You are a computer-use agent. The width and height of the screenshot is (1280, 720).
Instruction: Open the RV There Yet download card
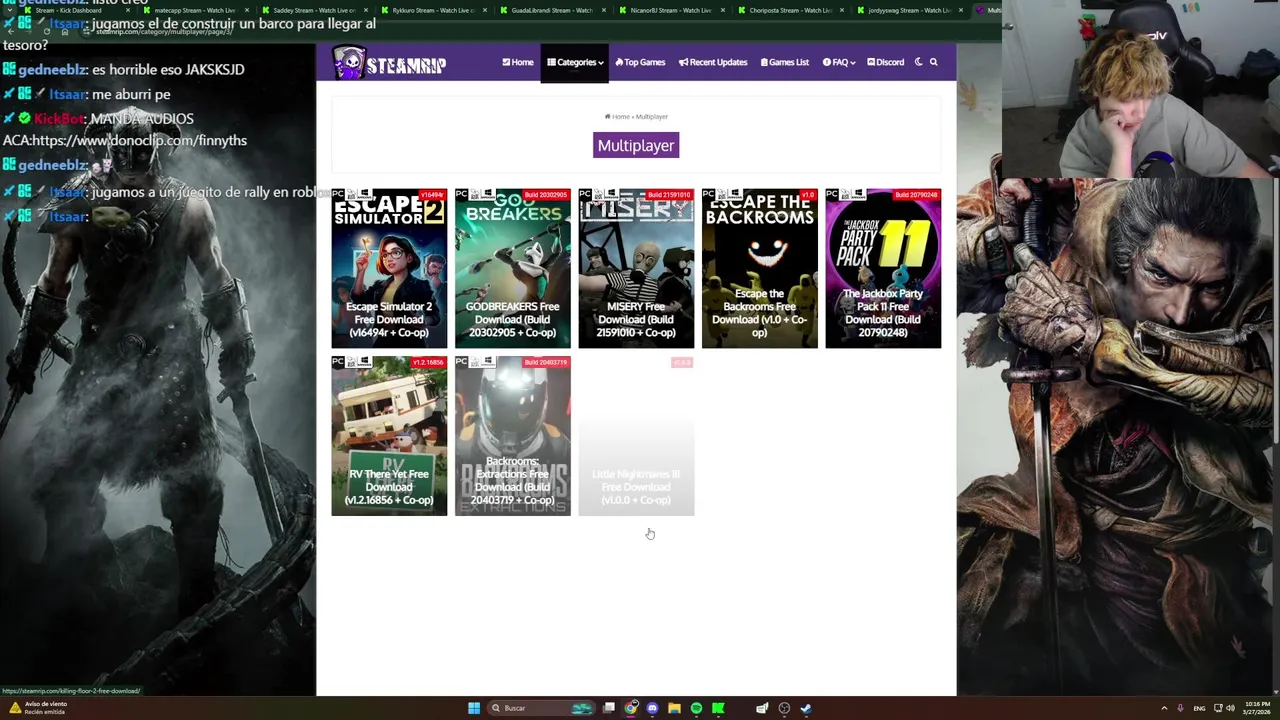pos(389,436)
